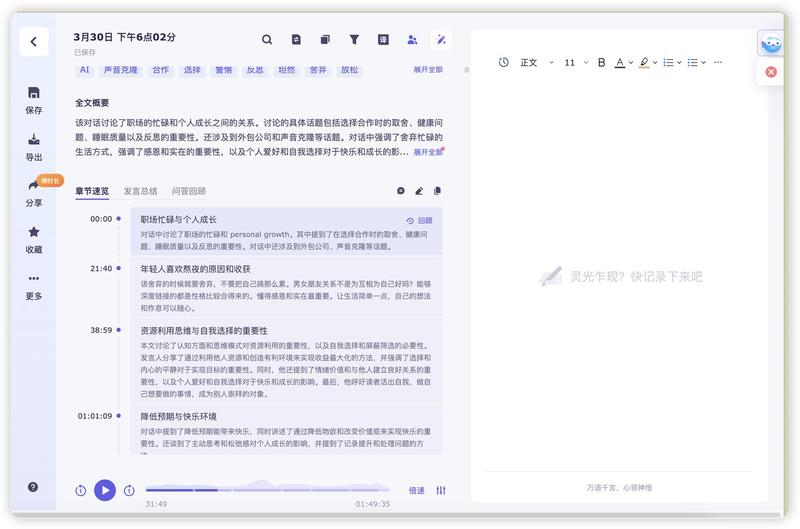Go back using the left arrow button
800x529 pixels.
coord(34,41)
